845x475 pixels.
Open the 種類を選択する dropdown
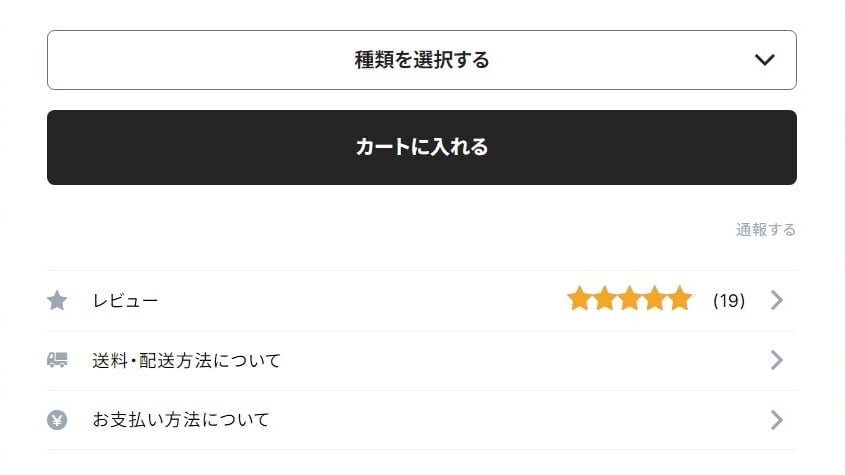tap(421, 60)
